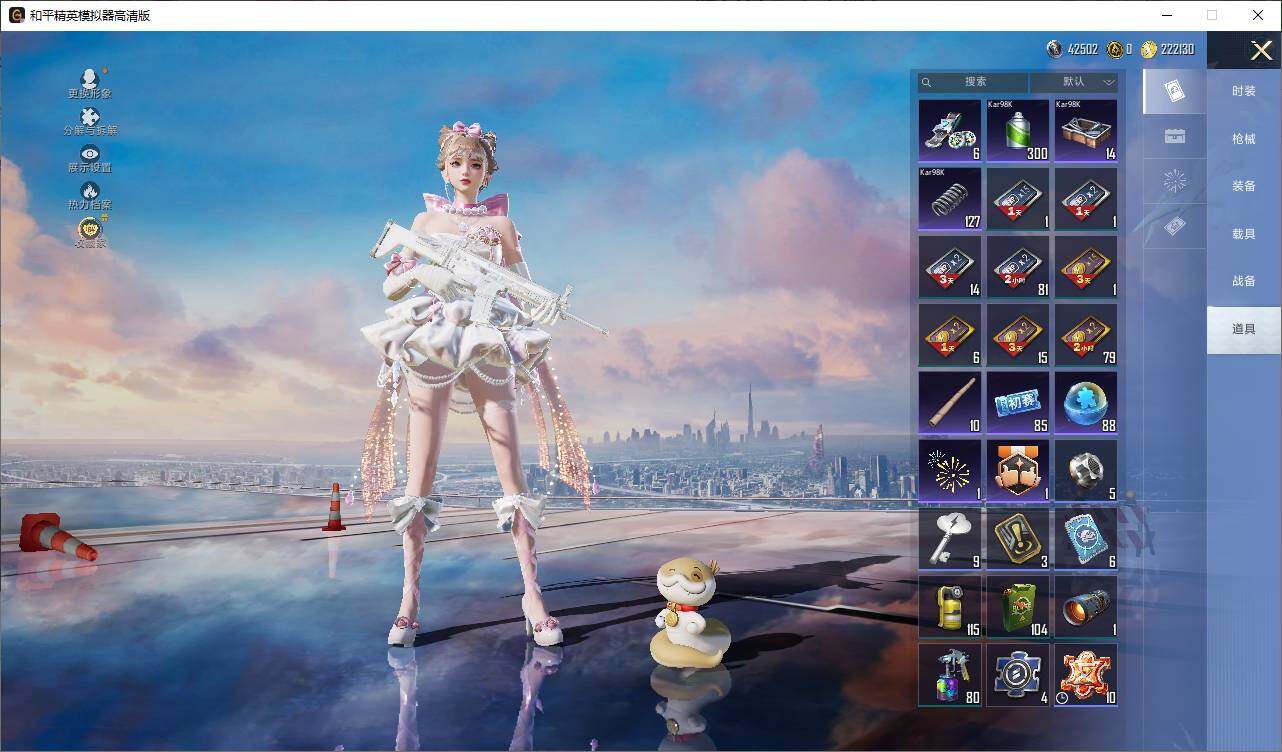Switch to the 装备 tab
The height and width of the screenshot is (752, 1282).
click(x=1244, y=186)
